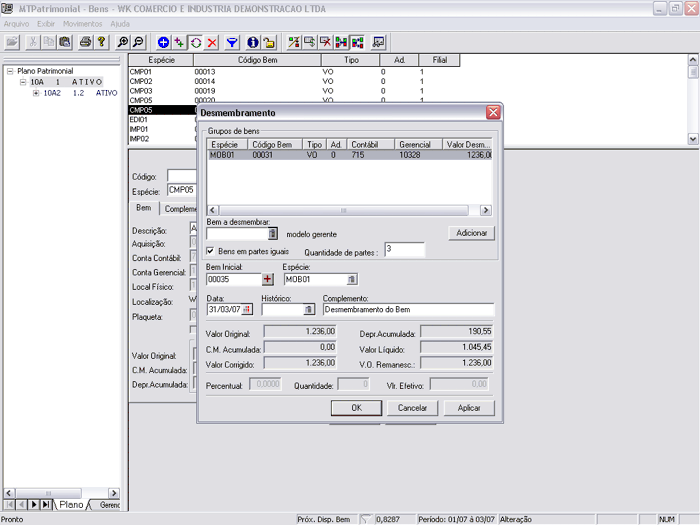Click the red X delete icon
The height and width of the screenshot is (525, 700).
pyautogui.click(x=212, y=42)
